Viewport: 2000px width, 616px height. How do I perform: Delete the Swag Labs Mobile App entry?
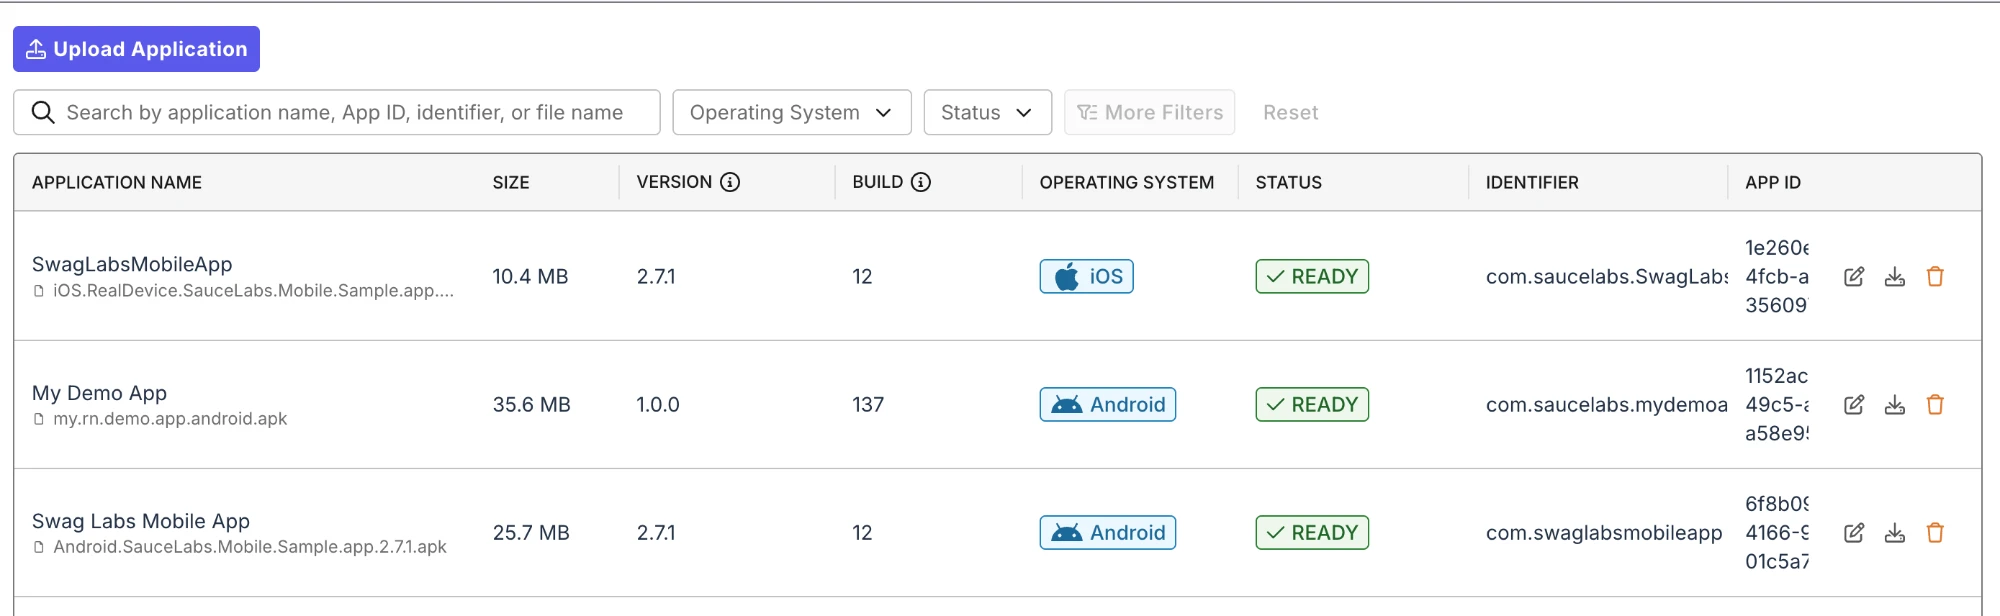pyautogui.click(x=1935, y=533)
